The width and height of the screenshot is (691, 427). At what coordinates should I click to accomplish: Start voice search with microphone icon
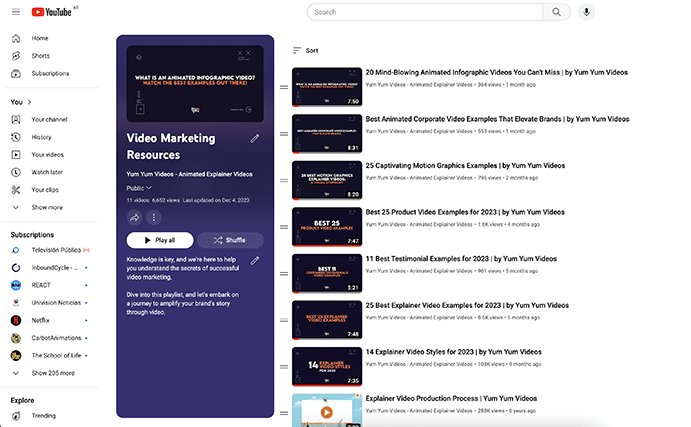click(586, 12)
